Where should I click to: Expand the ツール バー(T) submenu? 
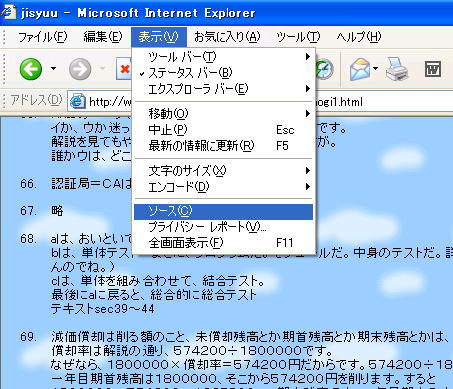(223, 57)
